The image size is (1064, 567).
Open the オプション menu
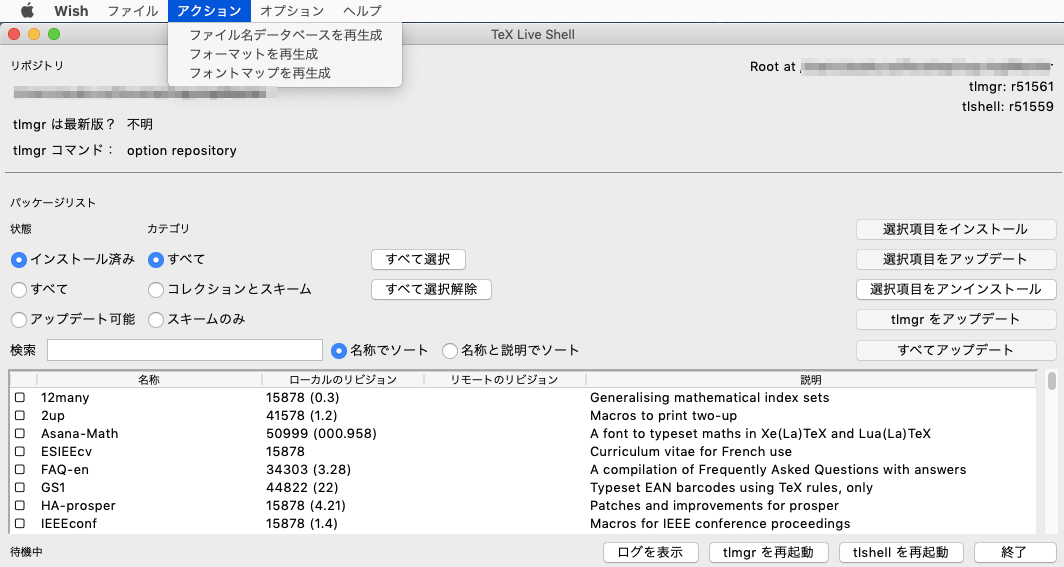click(x=292, y=11)
